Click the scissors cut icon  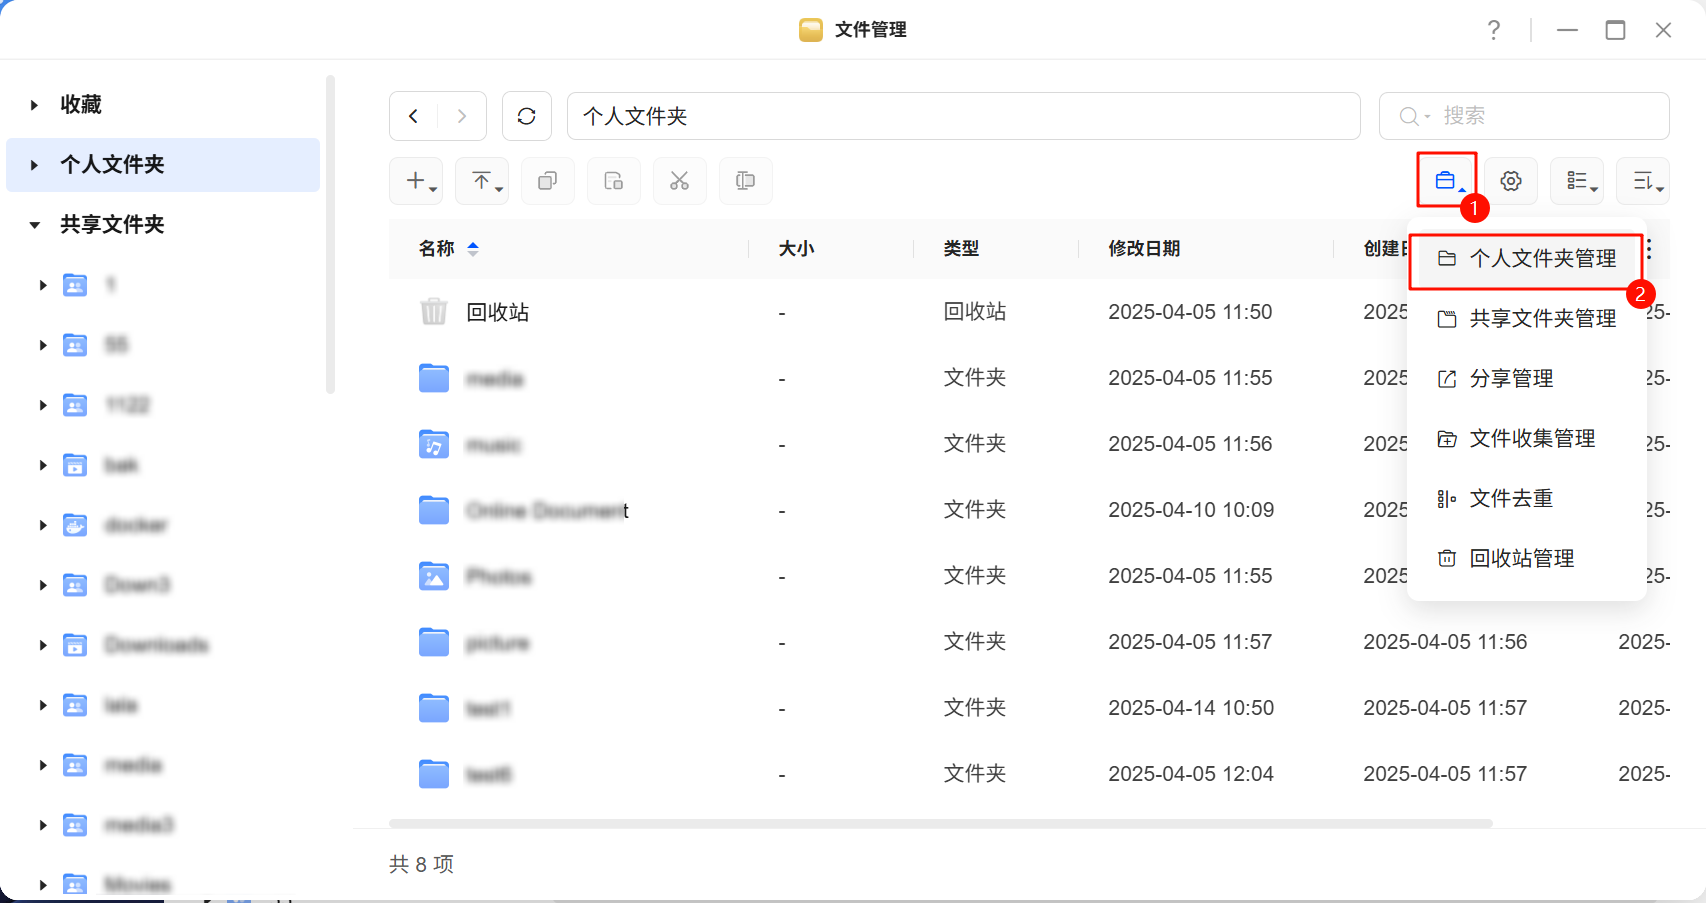point(680,181)
